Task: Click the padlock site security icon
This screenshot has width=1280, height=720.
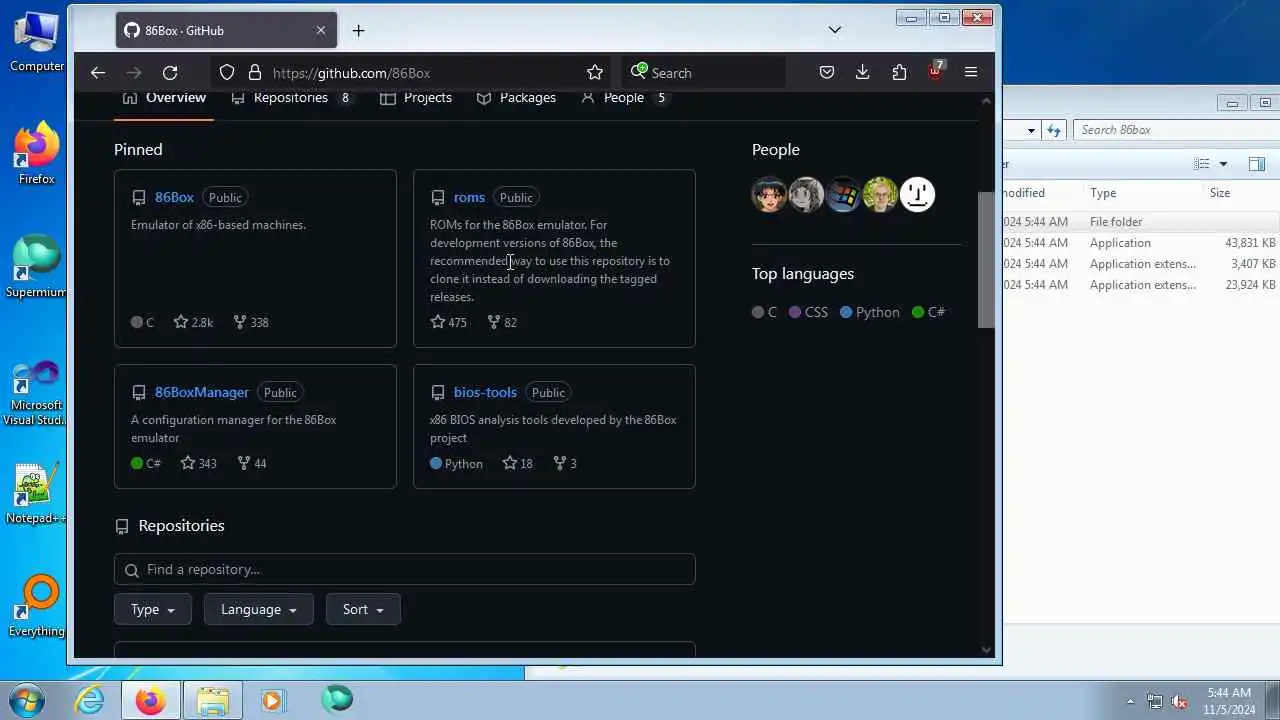Action: point(254,72)
